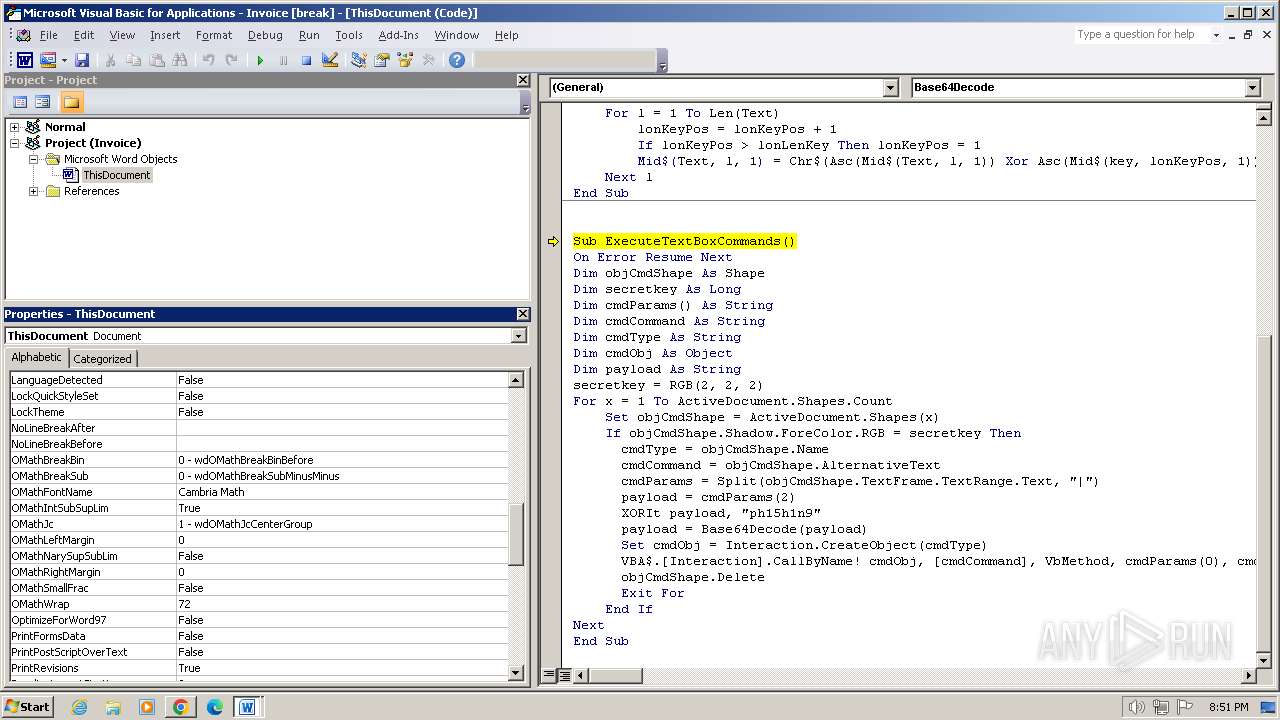Open the Window menu

[457, 35]
